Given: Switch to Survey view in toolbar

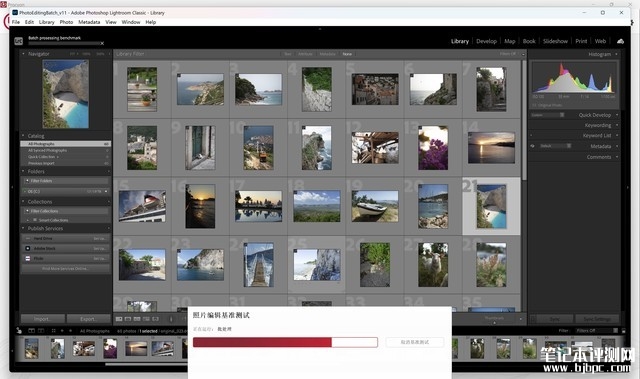Looking at the screenshot, I should pos(146,319).
